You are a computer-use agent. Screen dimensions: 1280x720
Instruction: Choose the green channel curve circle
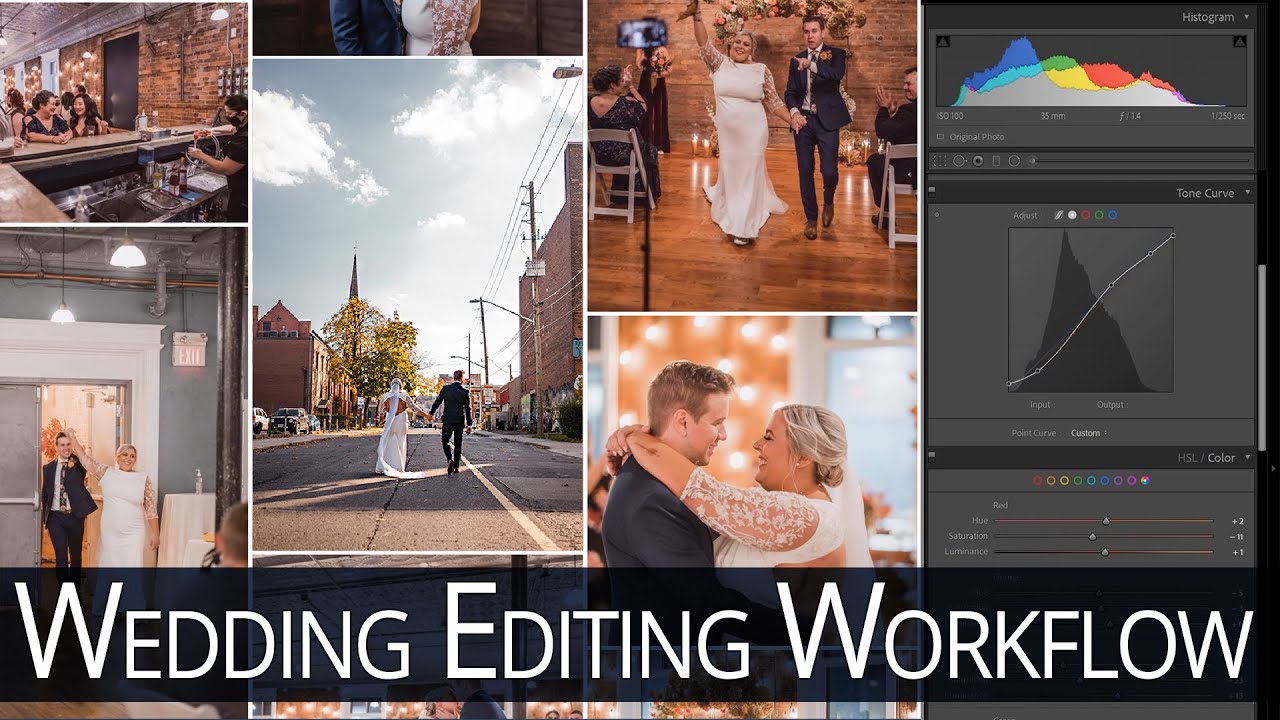(1099, 215)
